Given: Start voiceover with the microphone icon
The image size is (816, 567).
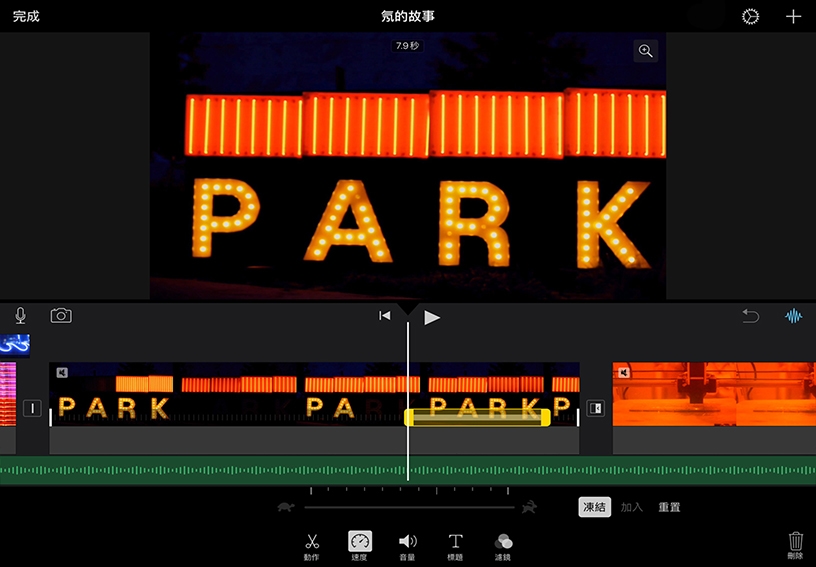Looking at the screenshot, I should pos(21,316).
